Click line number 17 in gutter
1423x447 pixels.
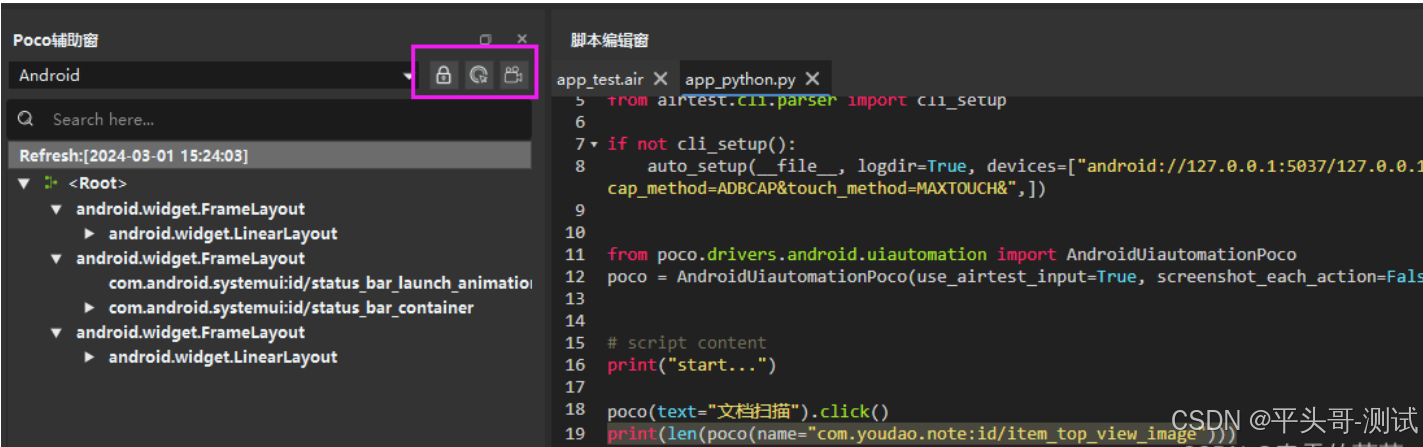point(575,387)
